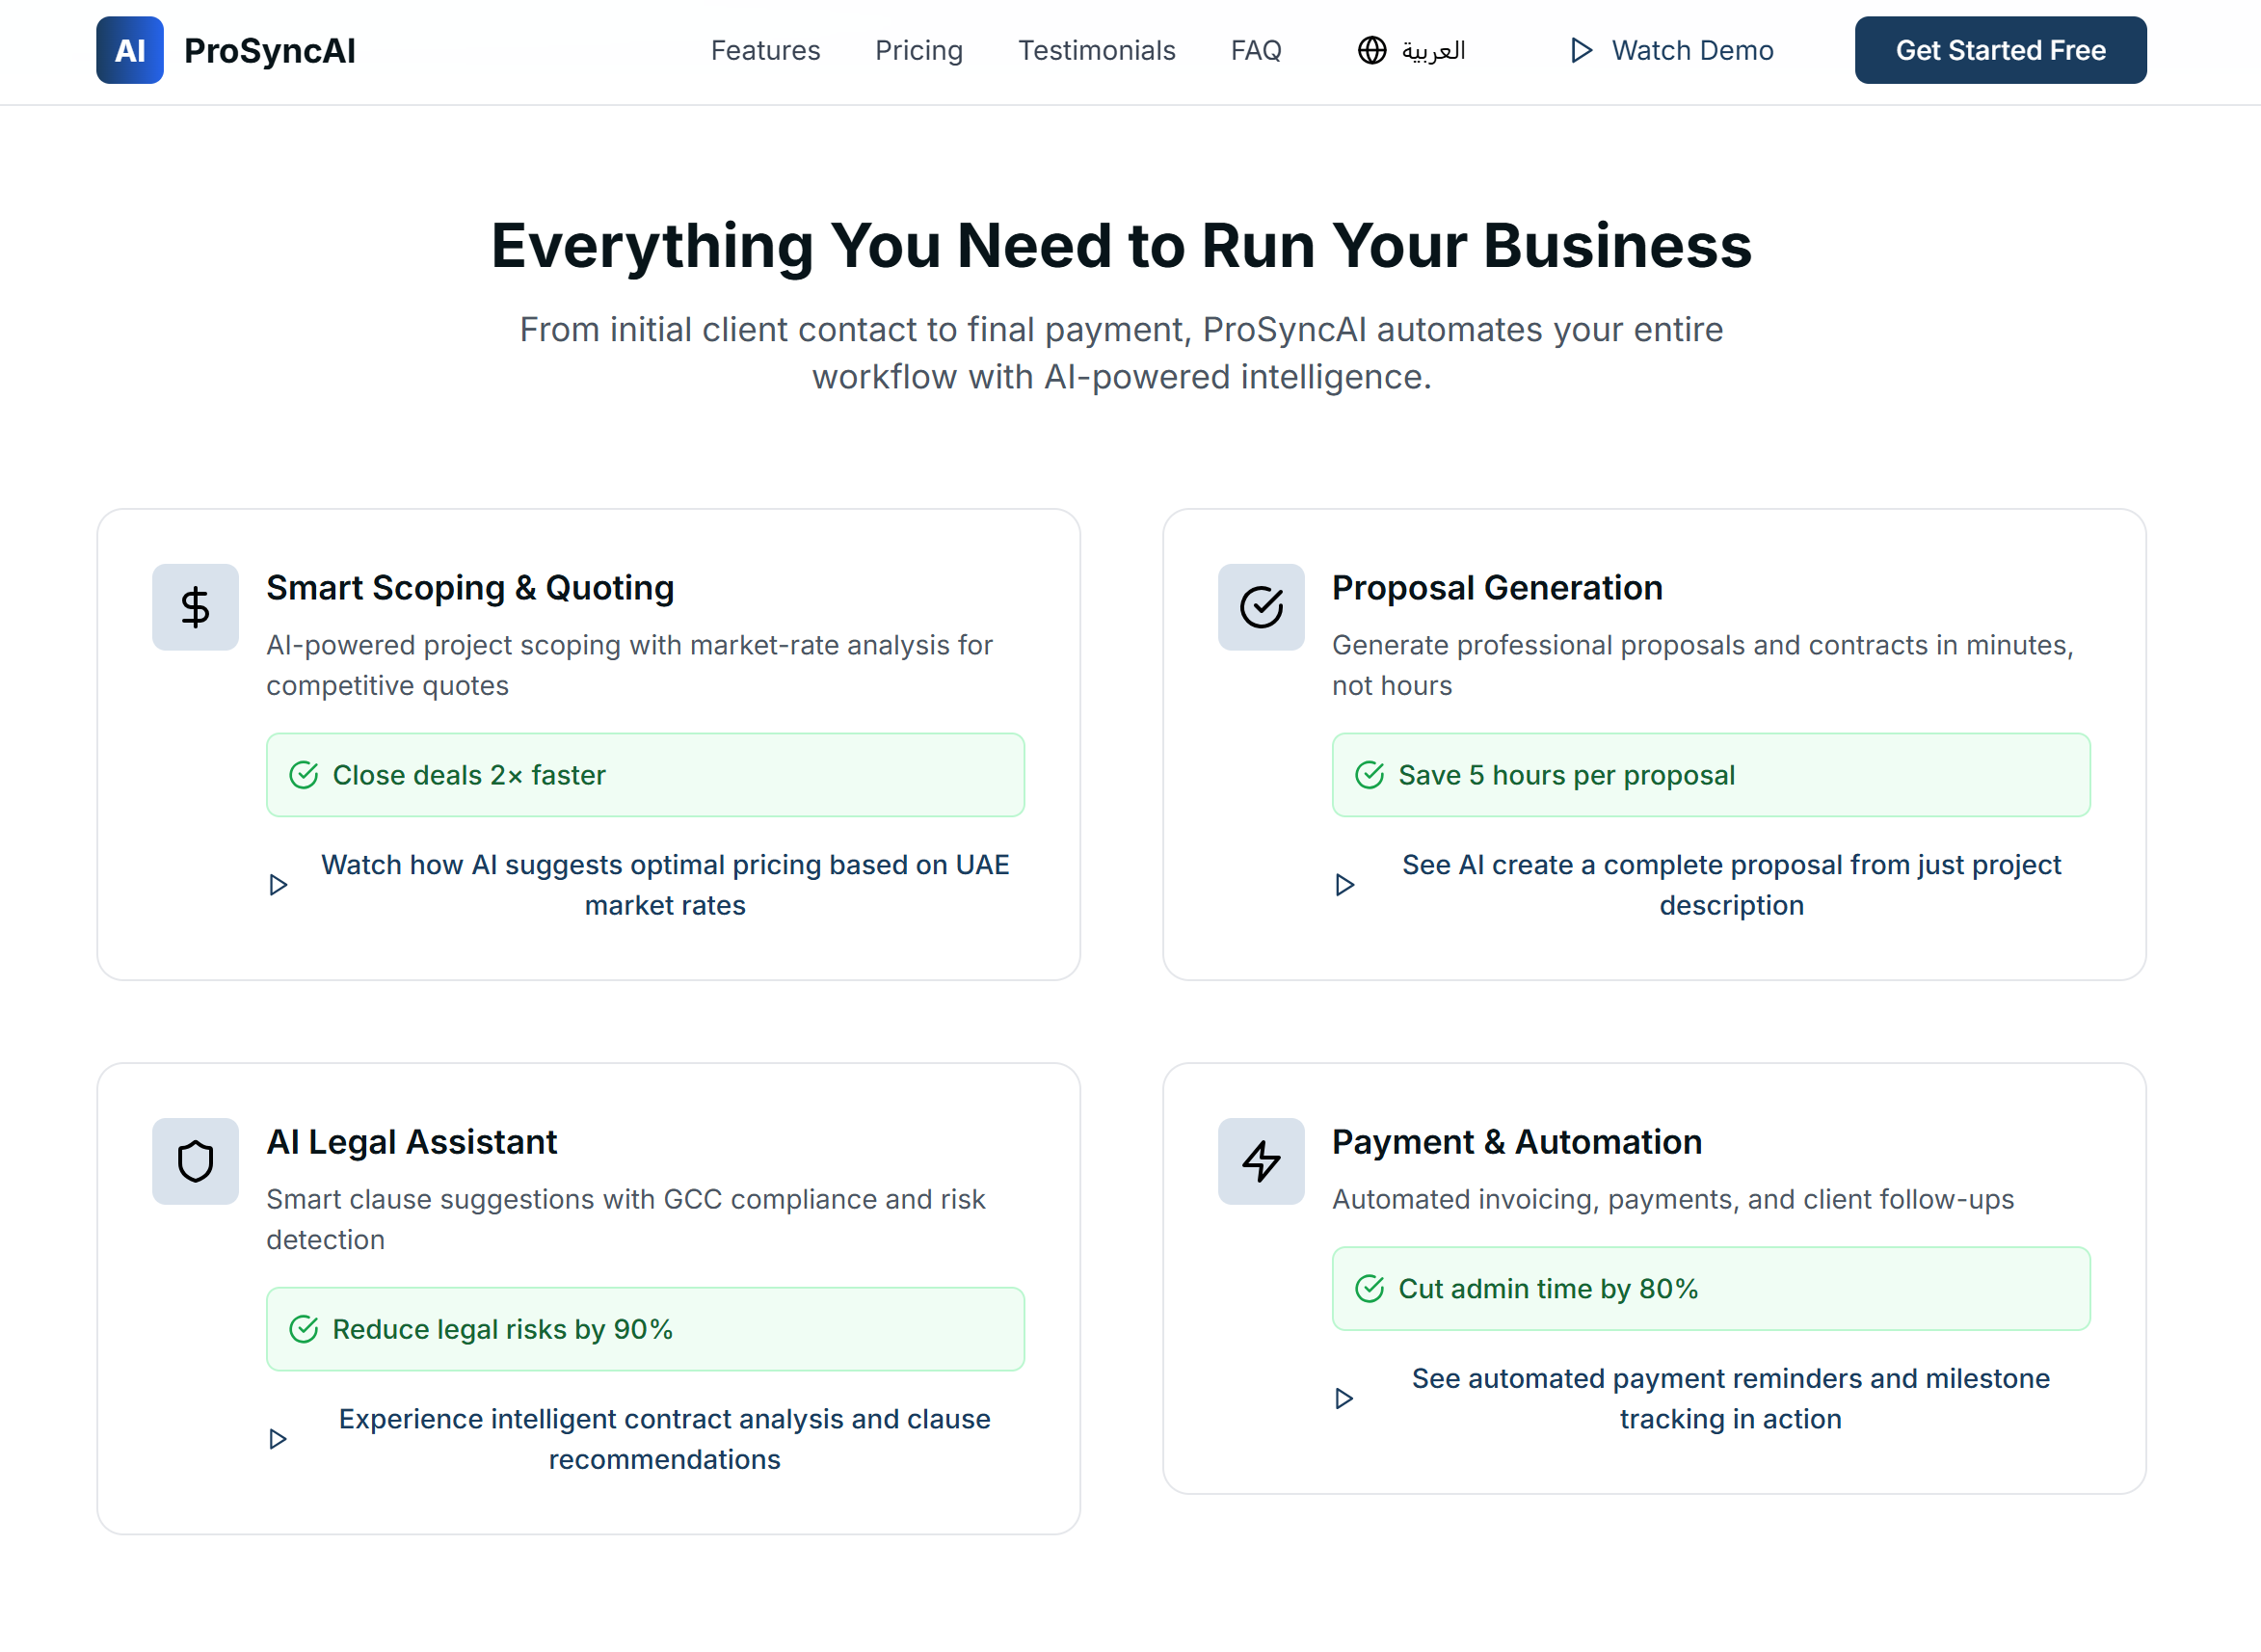Click the play icon next to Watch Demo
The width and height of the screenshot is (2261, 1652).
pyautogui.click(x=1580, y=50)
